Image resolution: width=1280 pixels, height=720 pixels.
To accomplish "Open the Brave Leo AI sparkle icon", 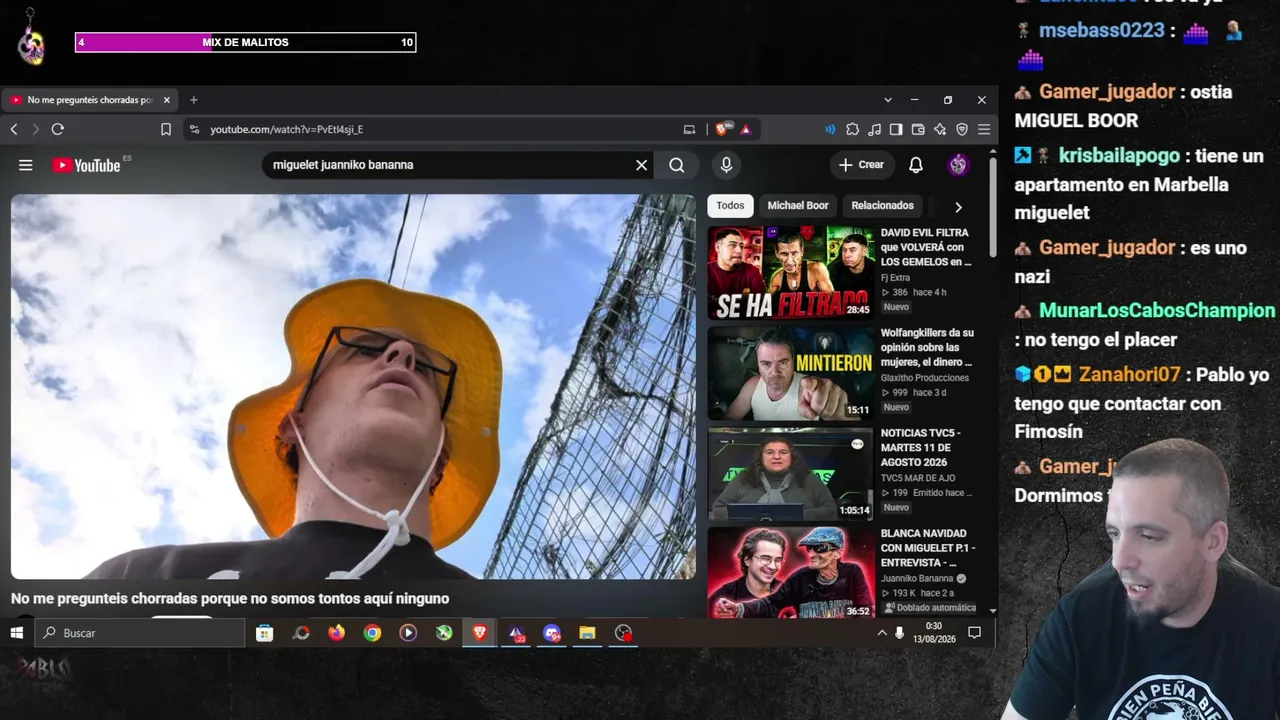I will coord(940,129).
